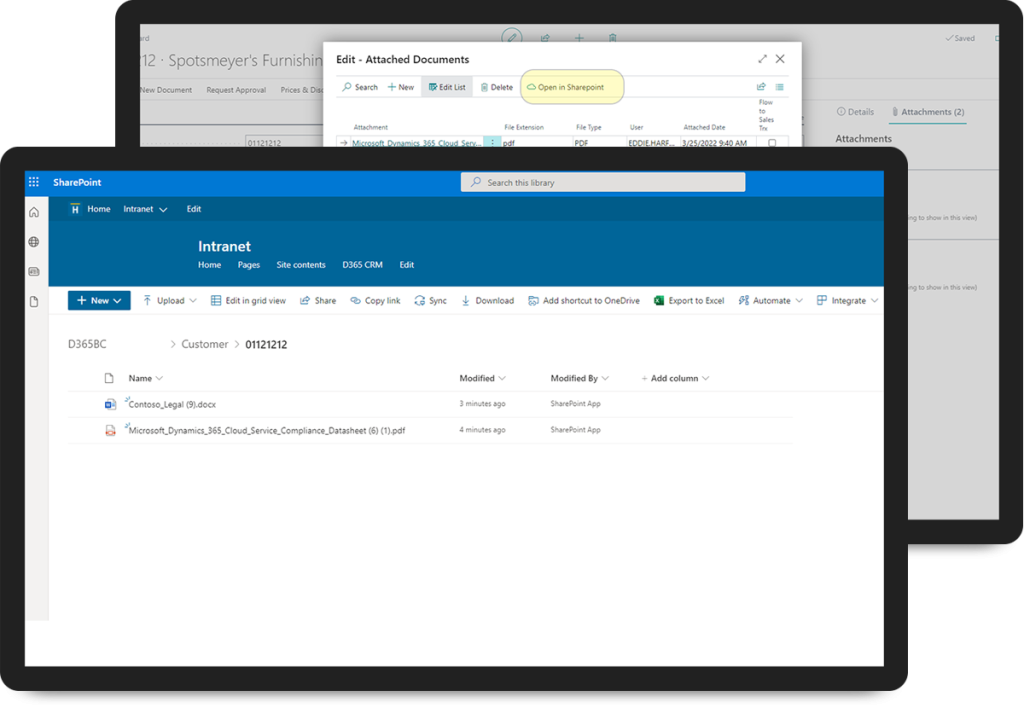Click the globe icon in left rail
1024x708 pixels.
pos(34,242)
